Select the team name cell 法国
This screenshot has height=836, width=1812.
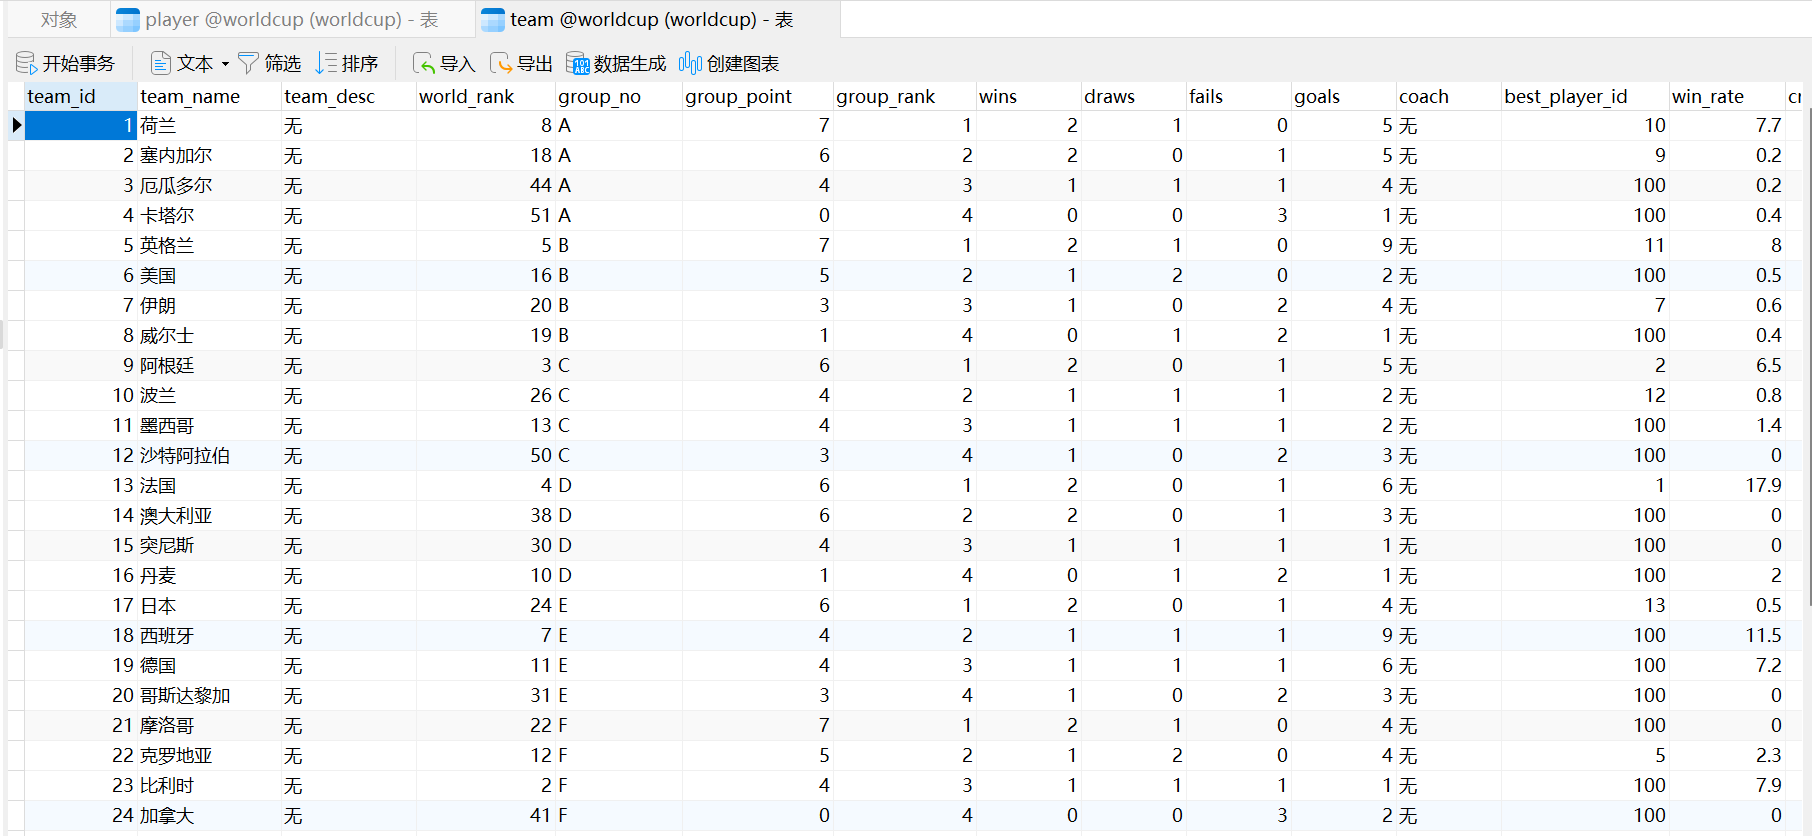(209, 485)
